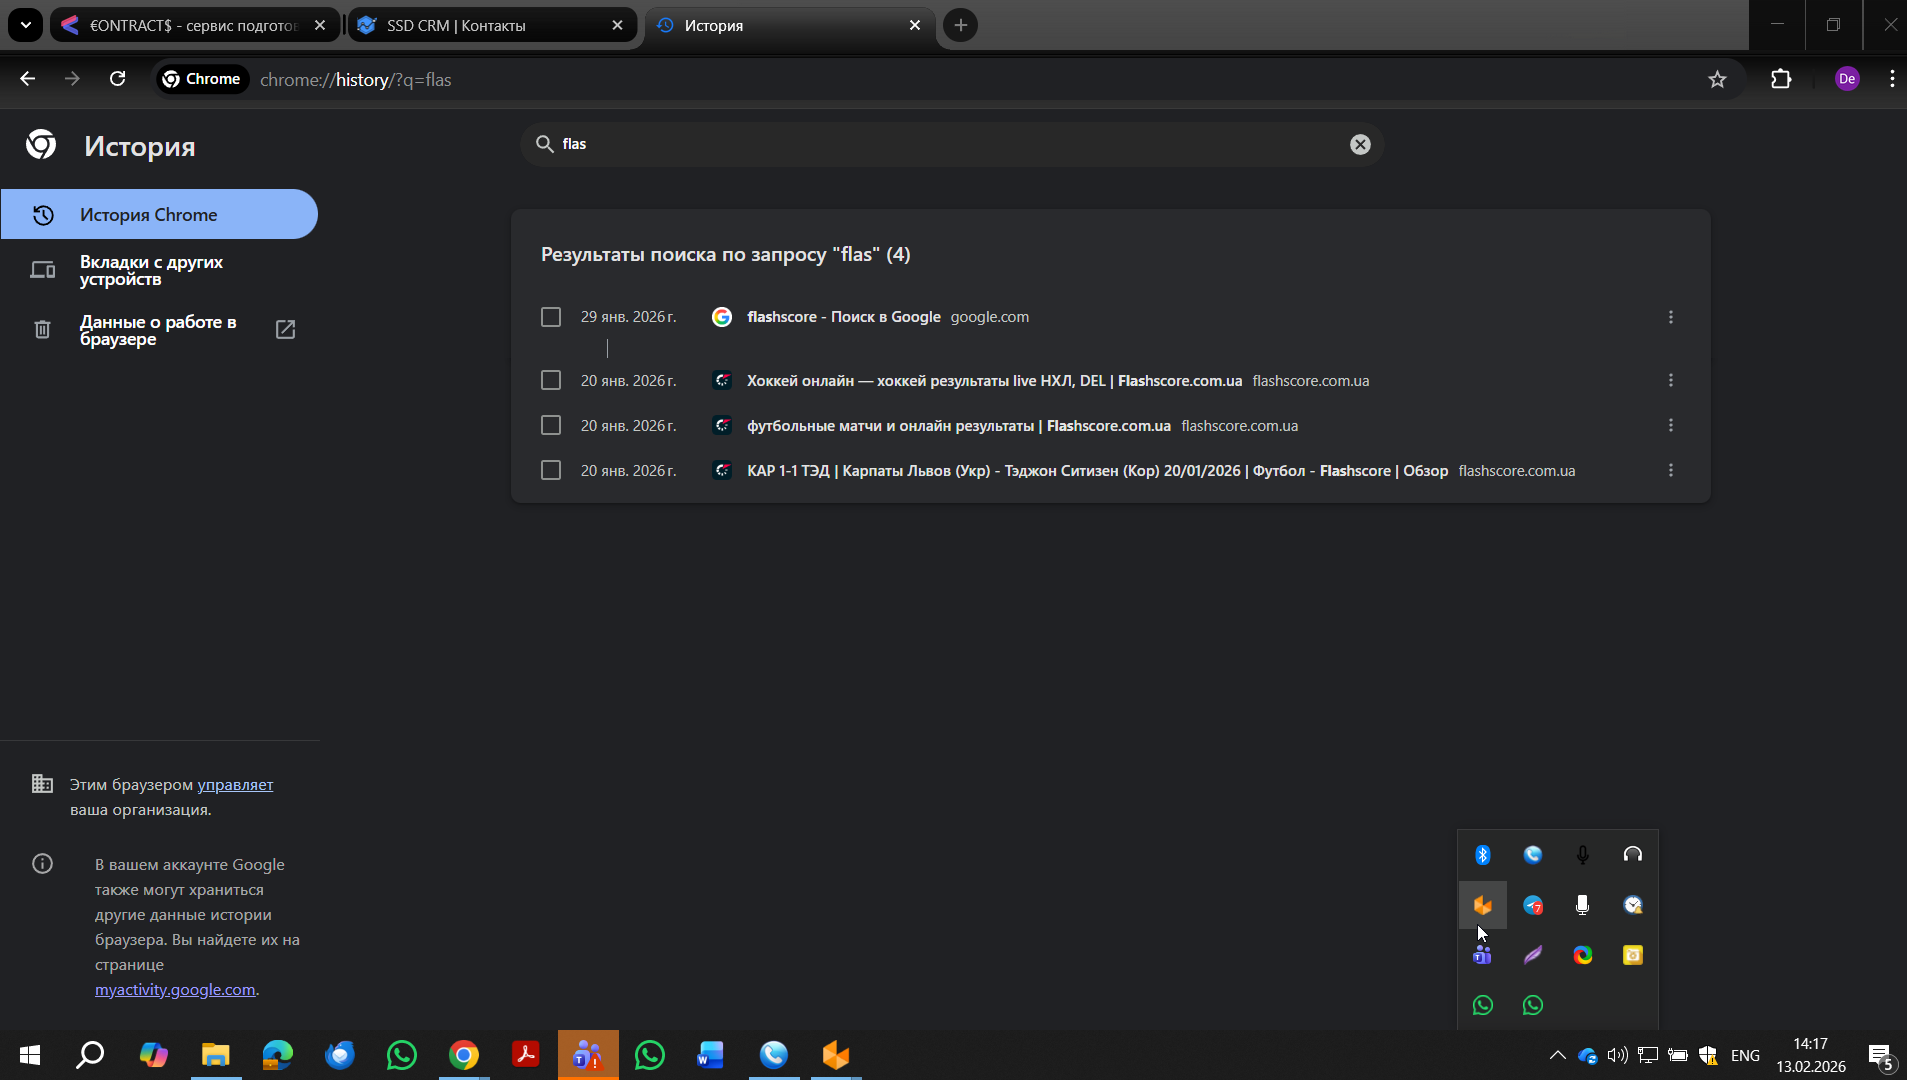Open Данные о работе в браузере
The image size is (1907, 1080).
(x=159, y=330)
